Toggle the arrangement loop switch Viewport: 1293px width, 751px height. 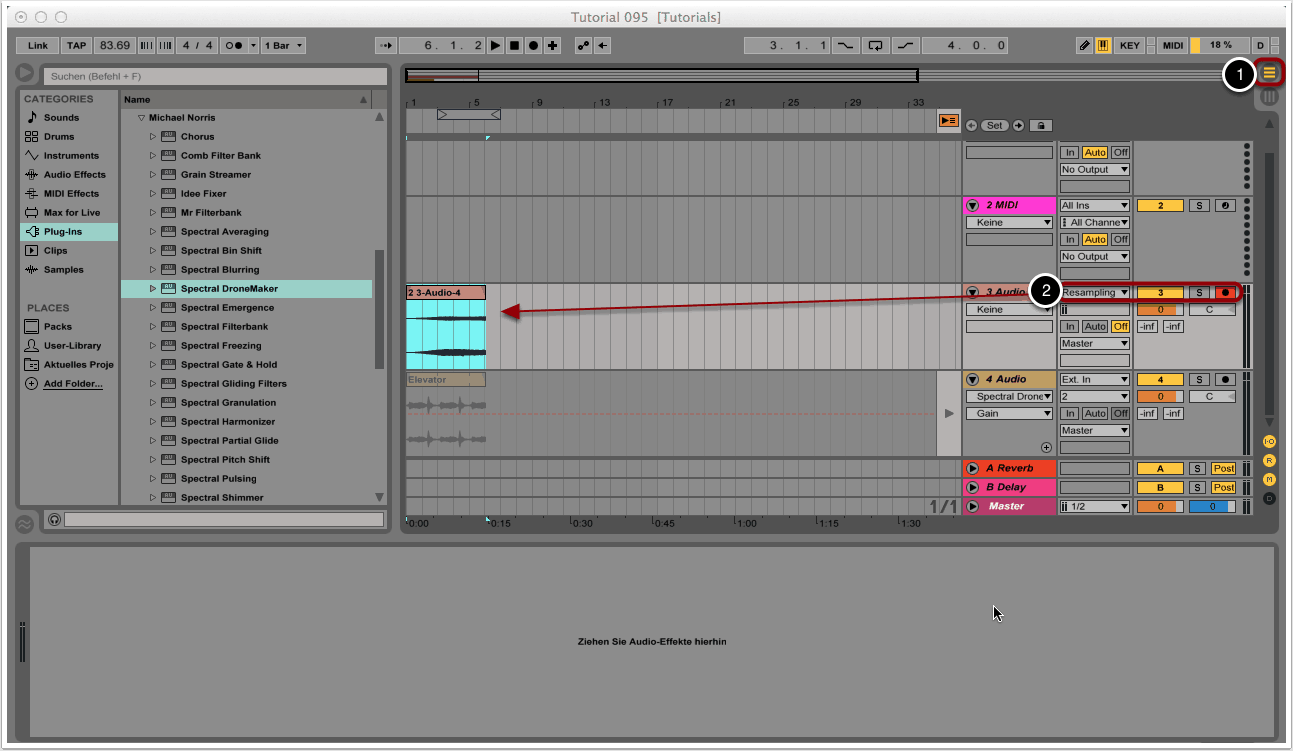coord(876,46)
